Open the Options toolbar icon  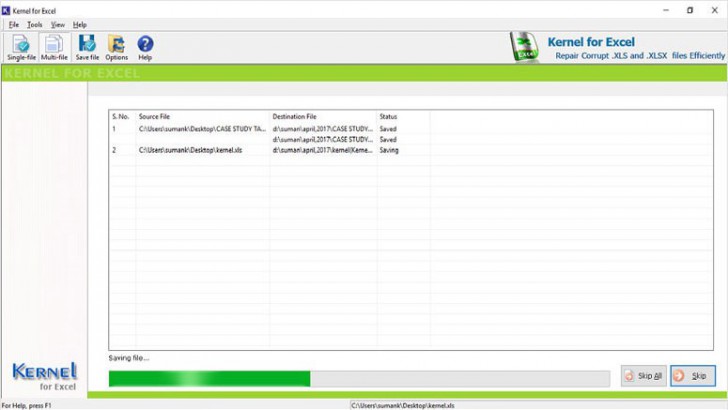pos(116,47)
